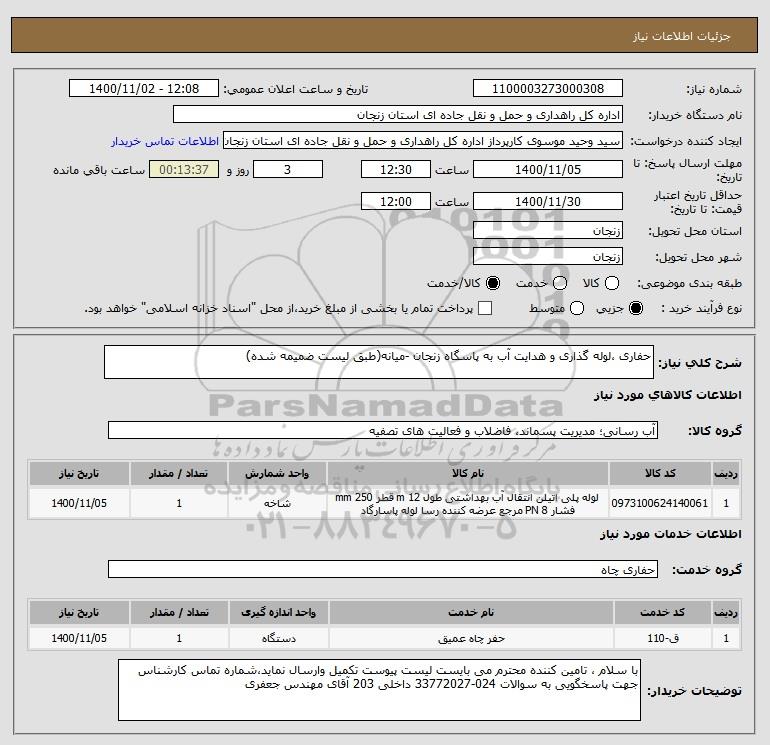Click the goods code 0973100624140061 cell
Viewport: 770px width, 745px height.
coord(660,503)
